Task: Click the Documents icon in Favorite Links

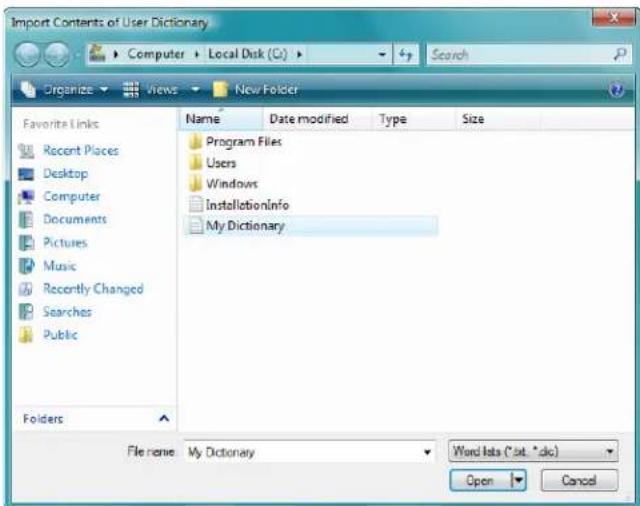Action: tap(26, 220)
